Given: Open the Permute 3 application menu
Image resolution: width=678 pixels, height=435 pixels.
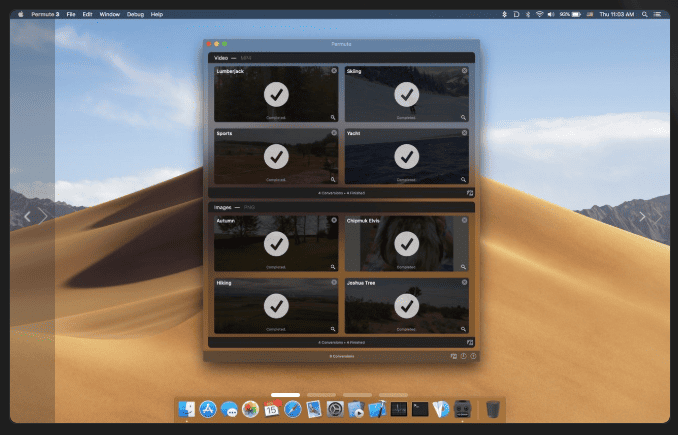Looking at the screenshot, I should coord(45,14).
